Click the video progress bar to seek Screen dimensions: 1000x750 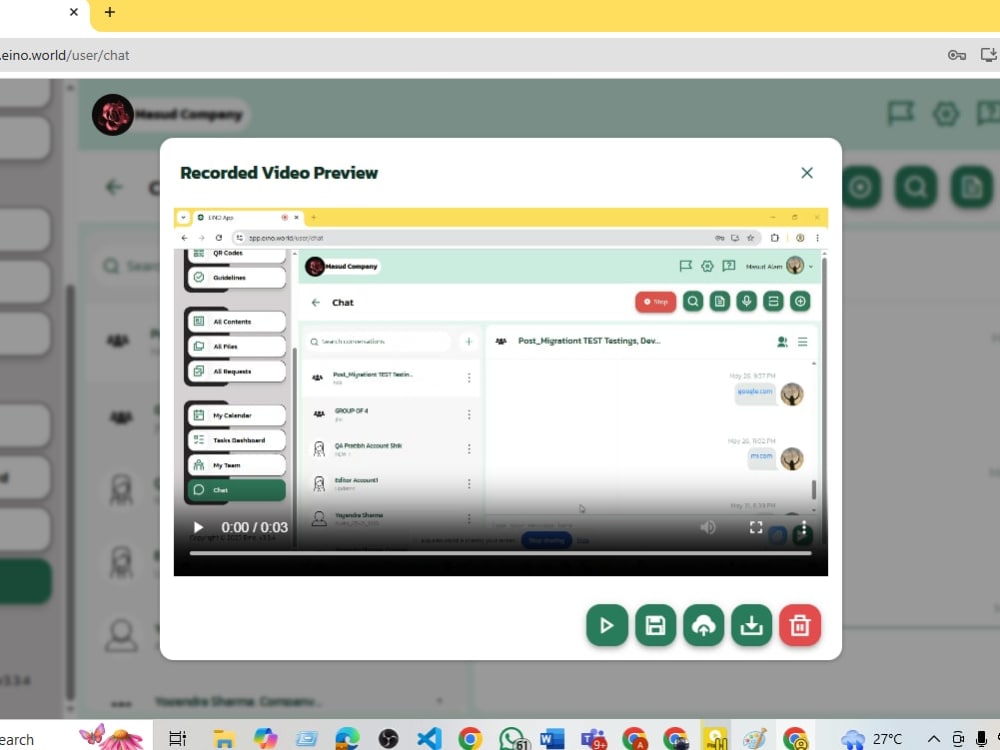point(501,553)
